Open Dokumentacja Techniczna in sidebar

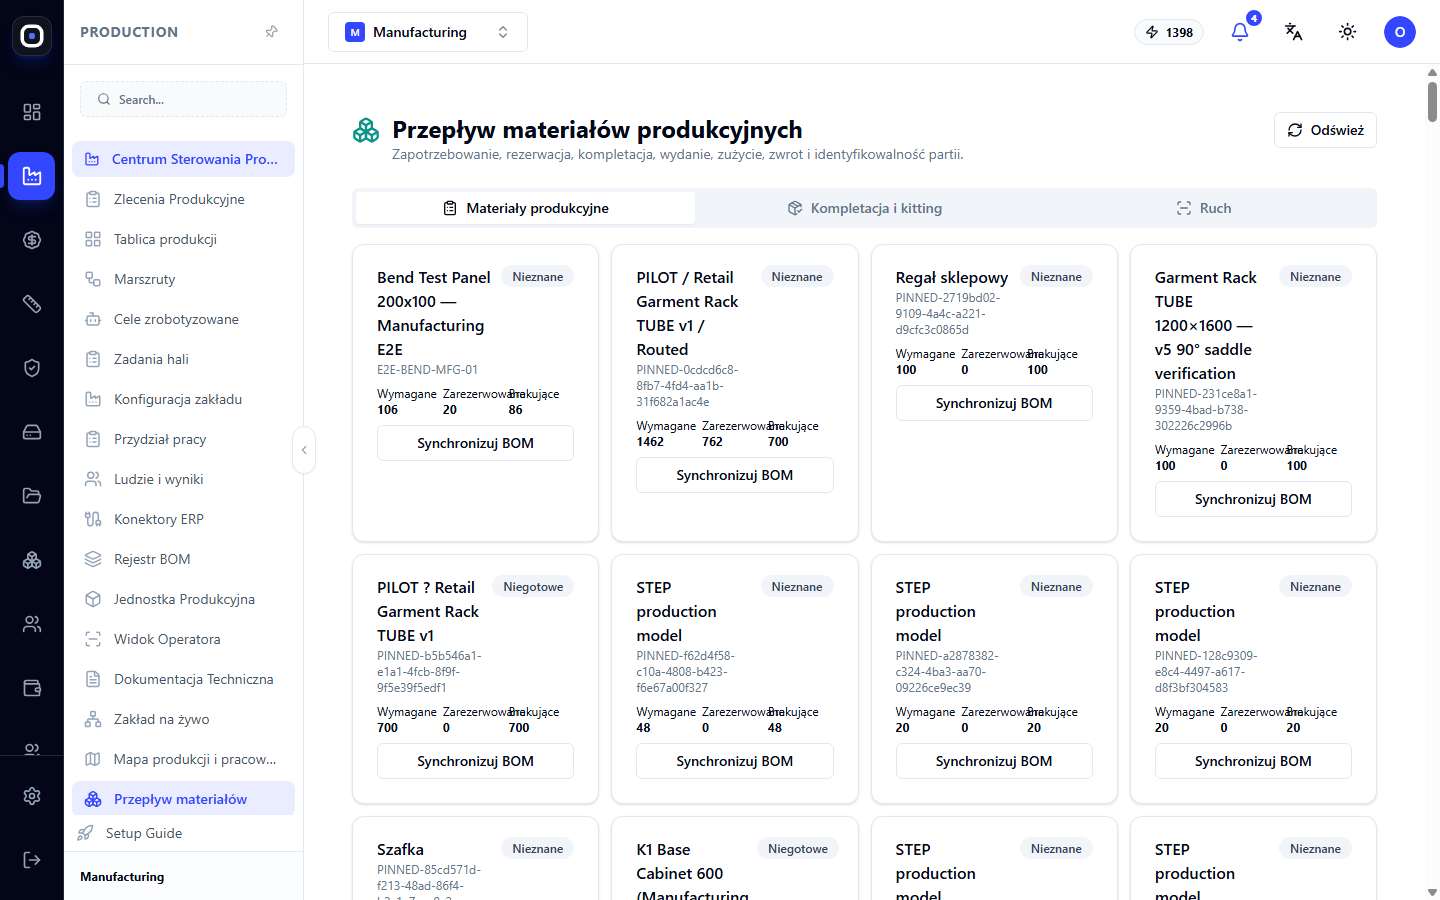[183, 679]
